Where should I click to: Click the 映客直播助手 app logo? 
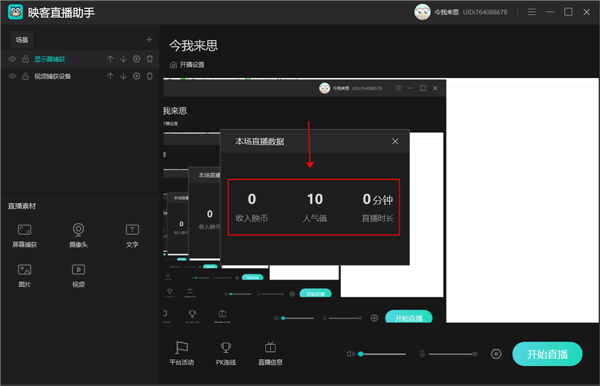click(15, 12)
